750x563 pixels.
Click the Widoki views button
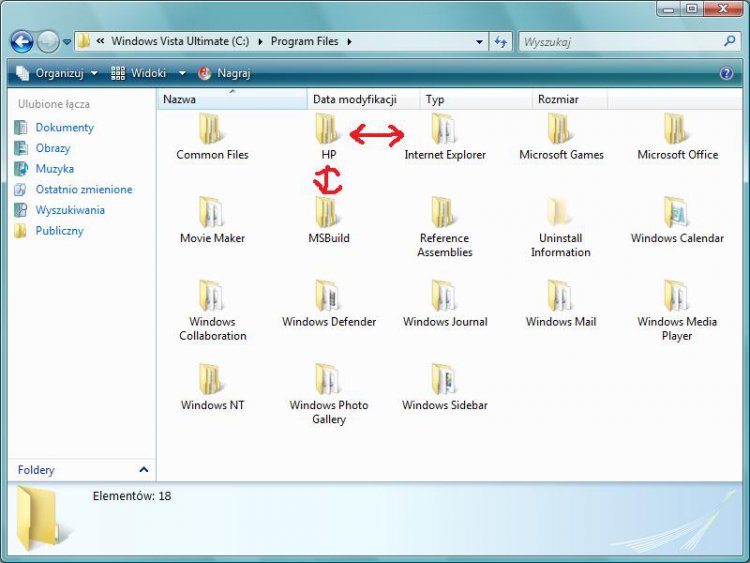coord(139,73)
